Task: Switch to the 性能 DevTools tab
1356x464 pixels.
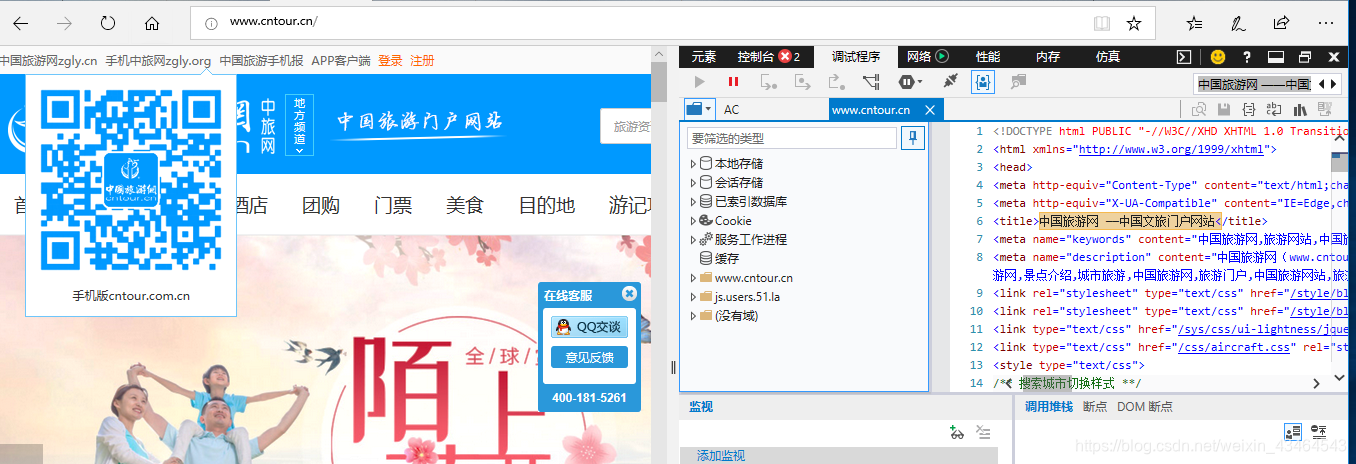Action: [988, 57]
